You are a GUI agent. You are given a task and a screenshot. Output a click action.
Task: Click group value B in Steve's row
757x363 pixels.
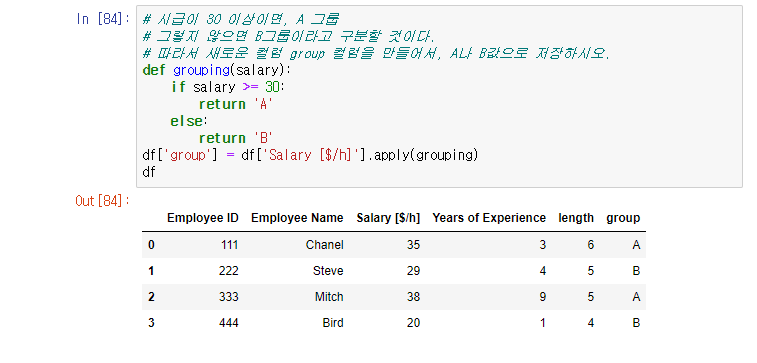click(x=636, y=271)
